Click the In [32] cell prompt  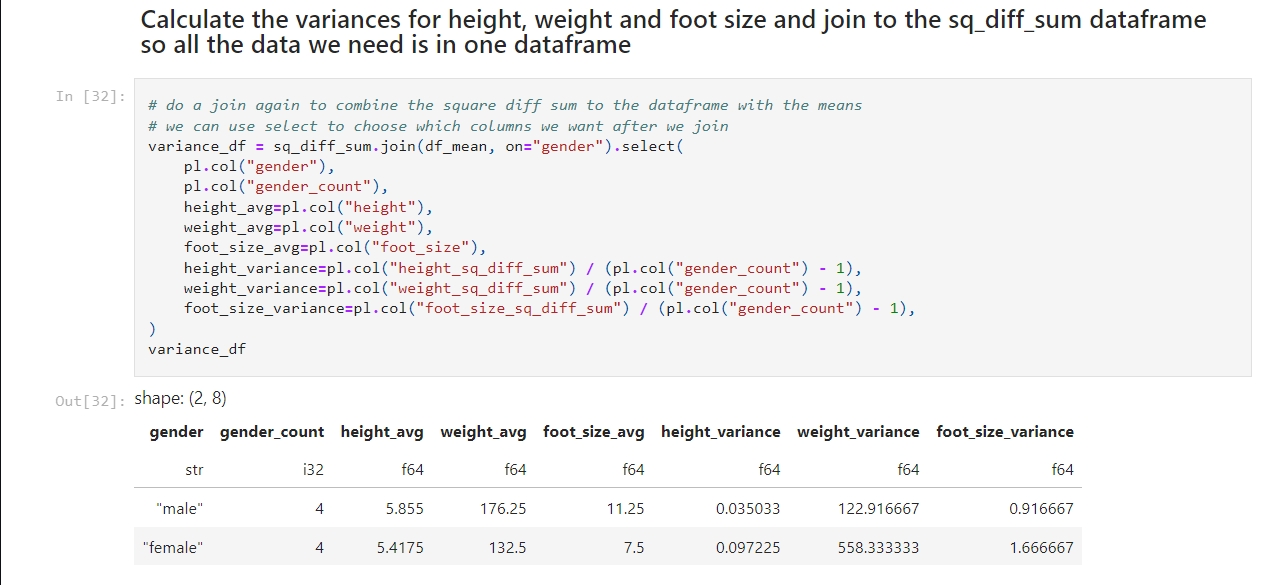pyautogui.click(x=89, y=96)
